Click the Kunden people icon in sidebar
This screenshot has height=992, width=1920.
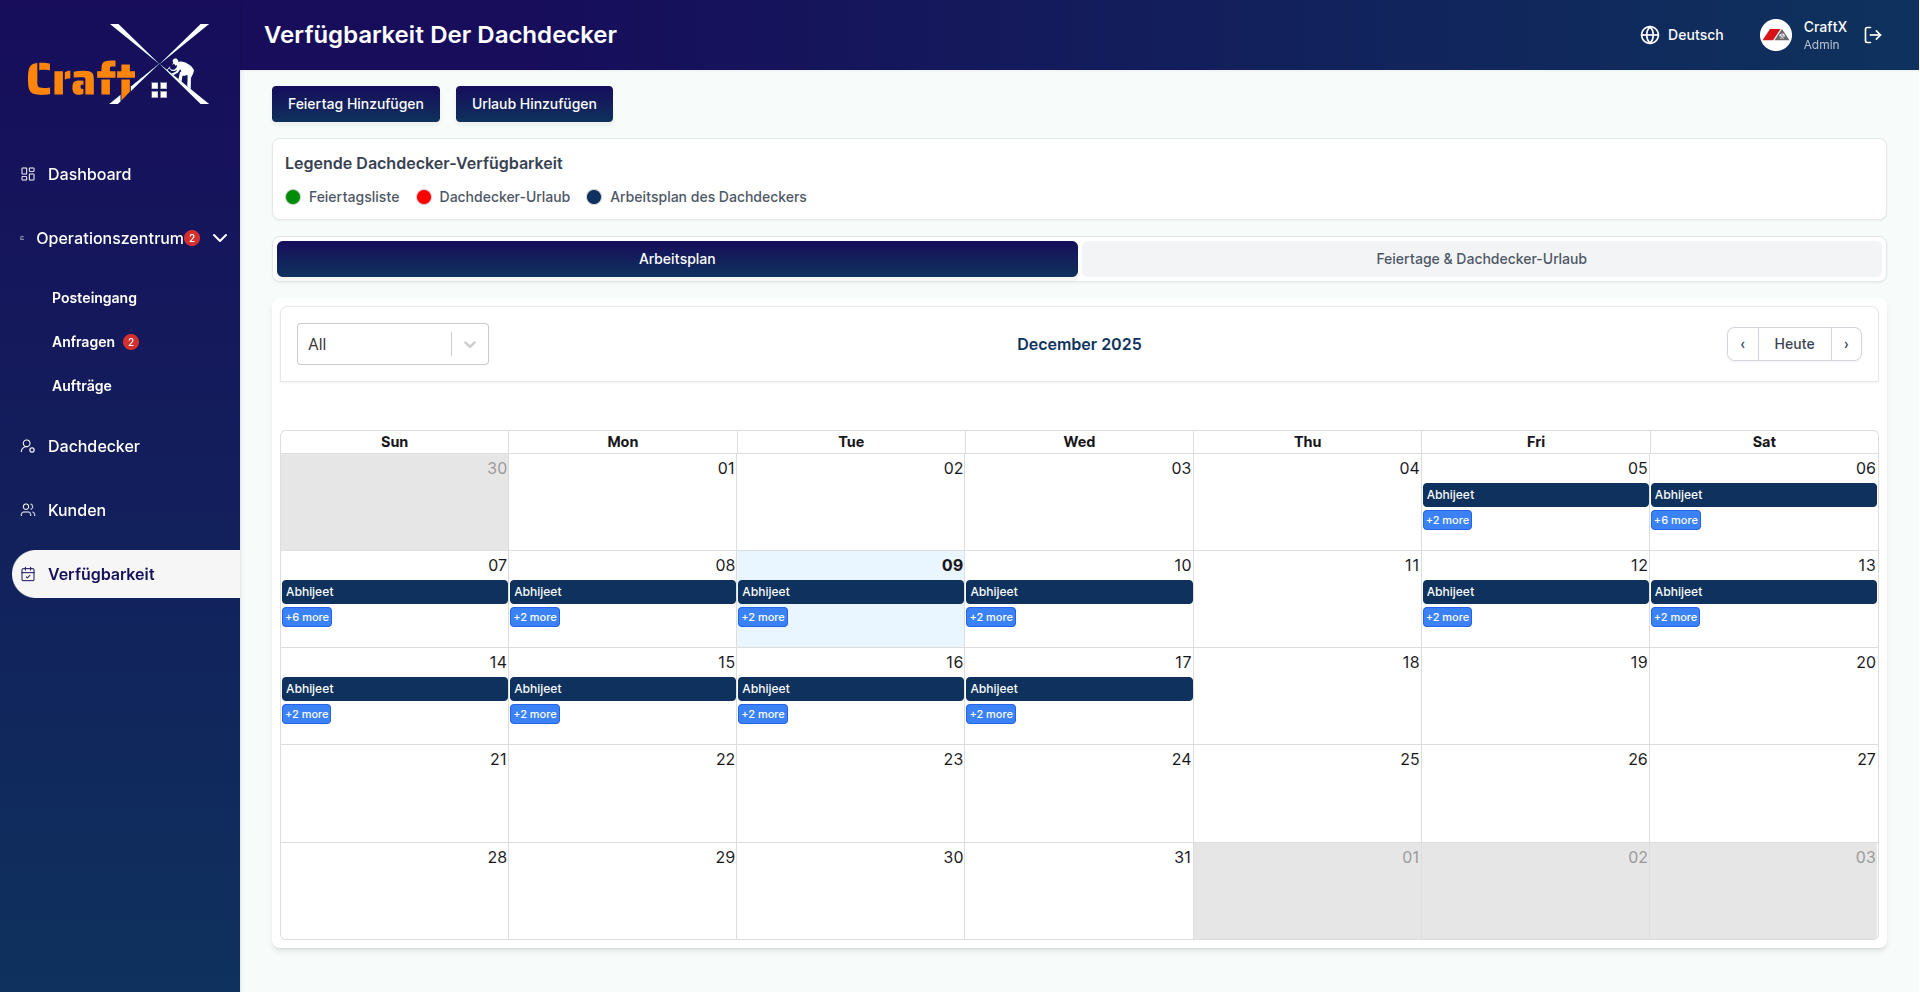click(25, 510)
